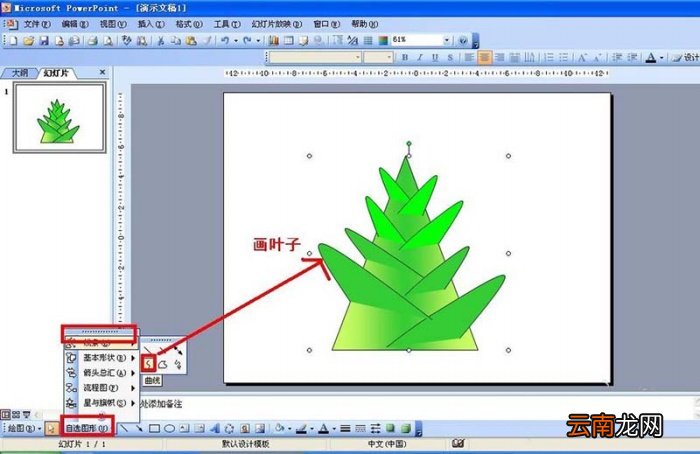Toggle numbered list formatting
The height and width of the screenshot is (454, 700).
point(549,57)
